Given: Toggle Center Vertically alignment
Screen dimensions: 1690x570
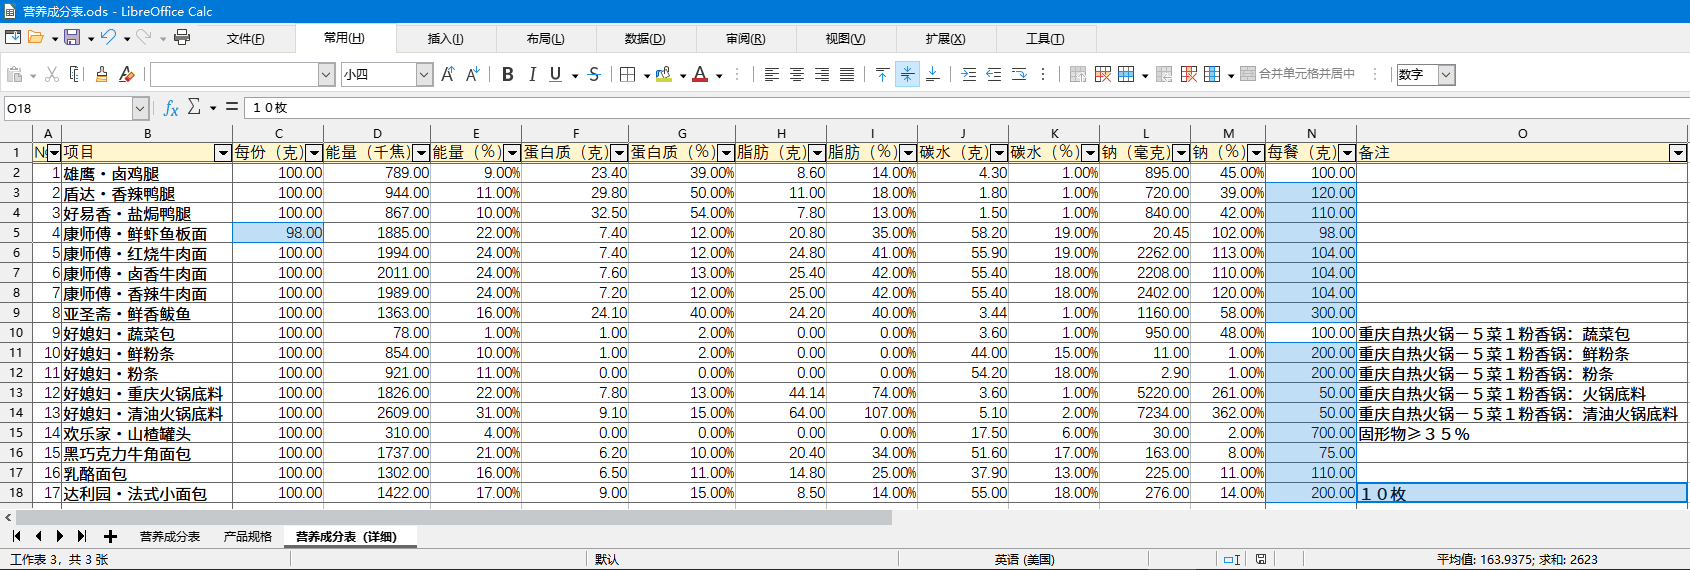Looking at the screenshot, I should (x=907, y=74).
